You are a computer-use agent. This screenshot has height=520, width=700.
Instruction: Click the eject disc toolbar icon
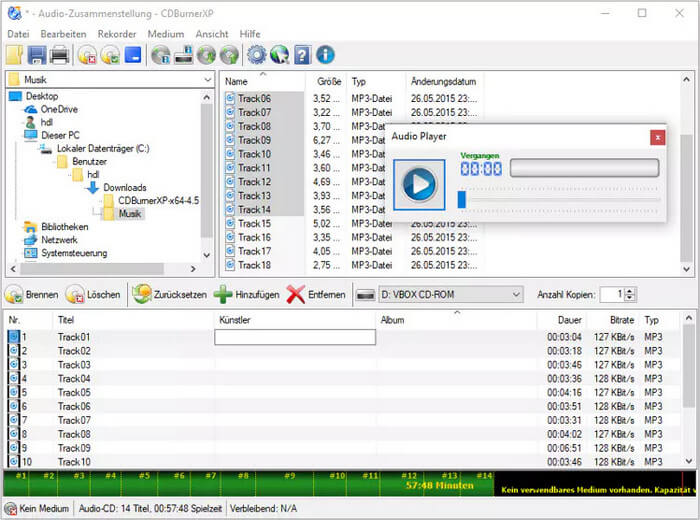click(x=229, y=55)
